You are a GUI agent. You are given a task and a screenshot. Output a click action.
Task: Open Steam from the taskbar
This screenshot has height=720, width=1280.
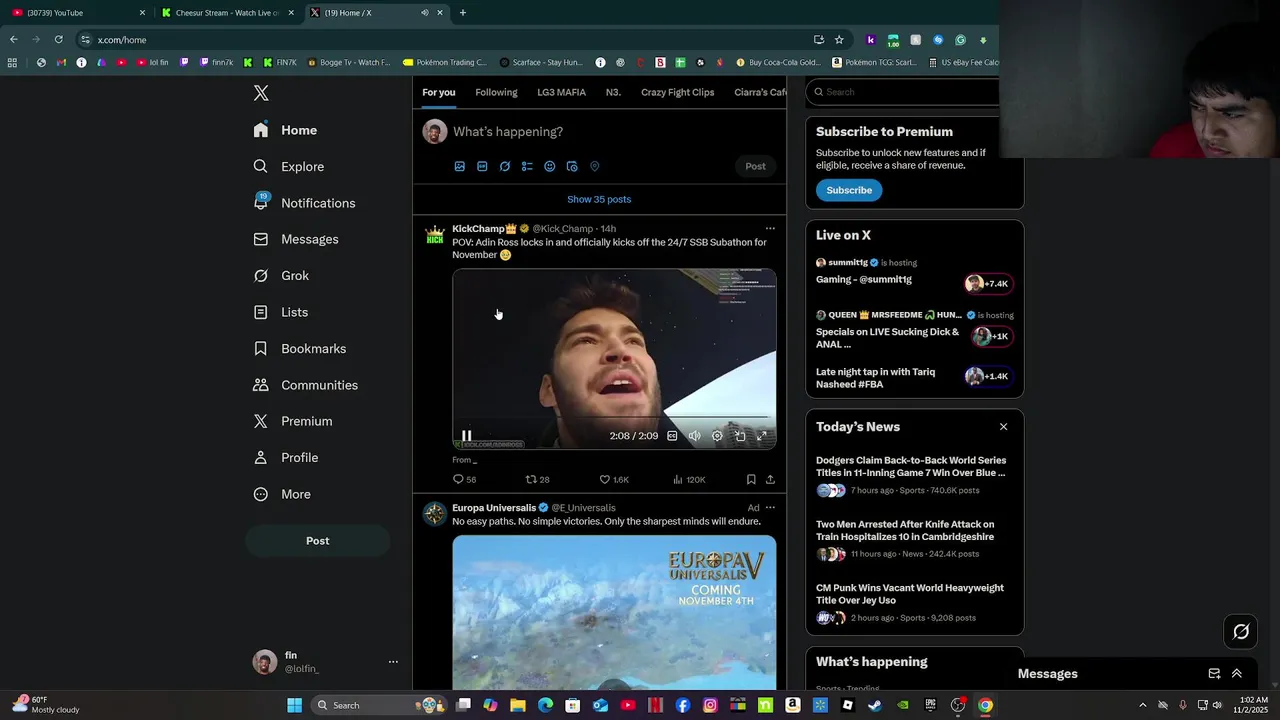coord(875,705)
